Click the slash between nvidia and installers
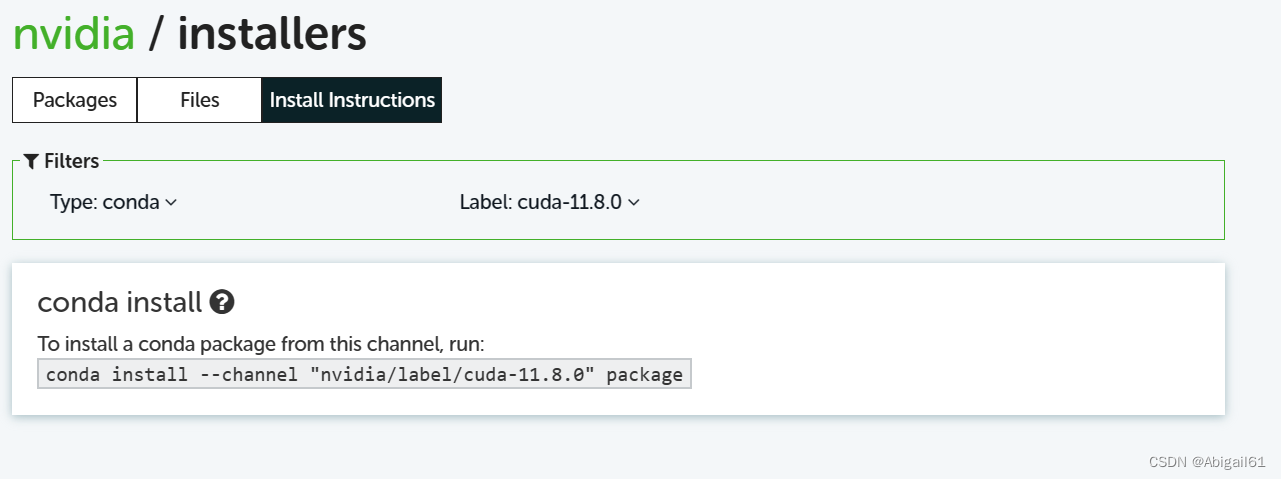The height and width of the screenshot is (479, 1281). (155, 35)
